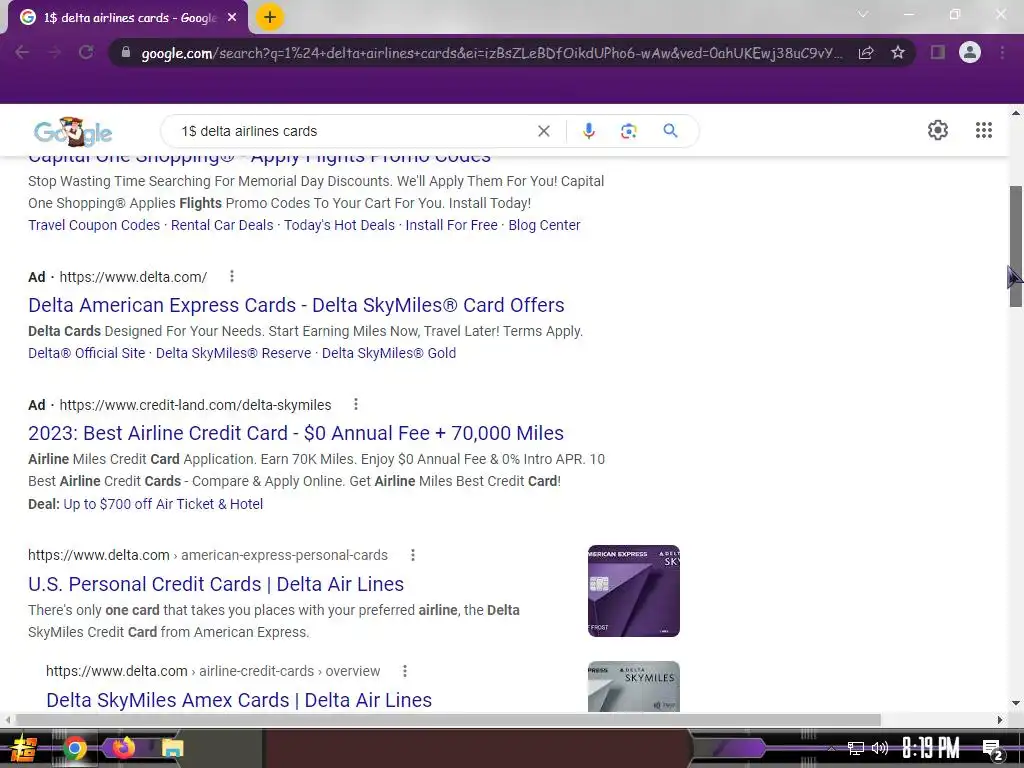Image resolution: width=1024 pixels, height=768 pixels.
Task: Clear the search query with X
Action: (543, 131)
